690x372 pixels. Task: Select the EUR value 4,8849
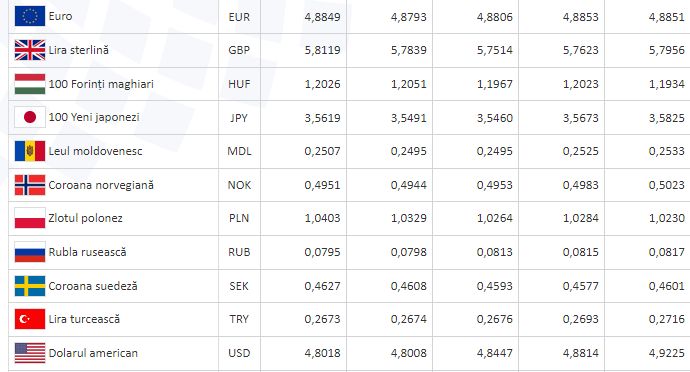[322, 17]
